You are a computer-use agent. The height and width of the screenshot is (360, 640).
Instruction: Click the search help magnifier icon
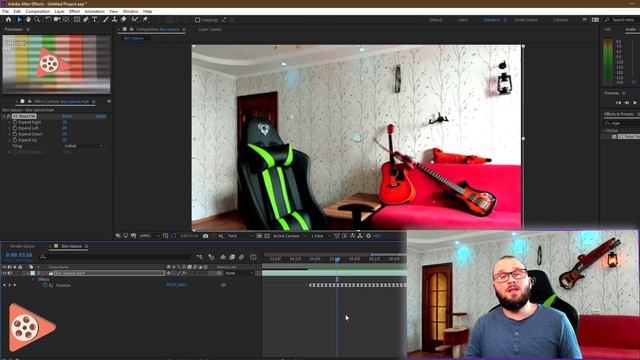coord(607,20)
